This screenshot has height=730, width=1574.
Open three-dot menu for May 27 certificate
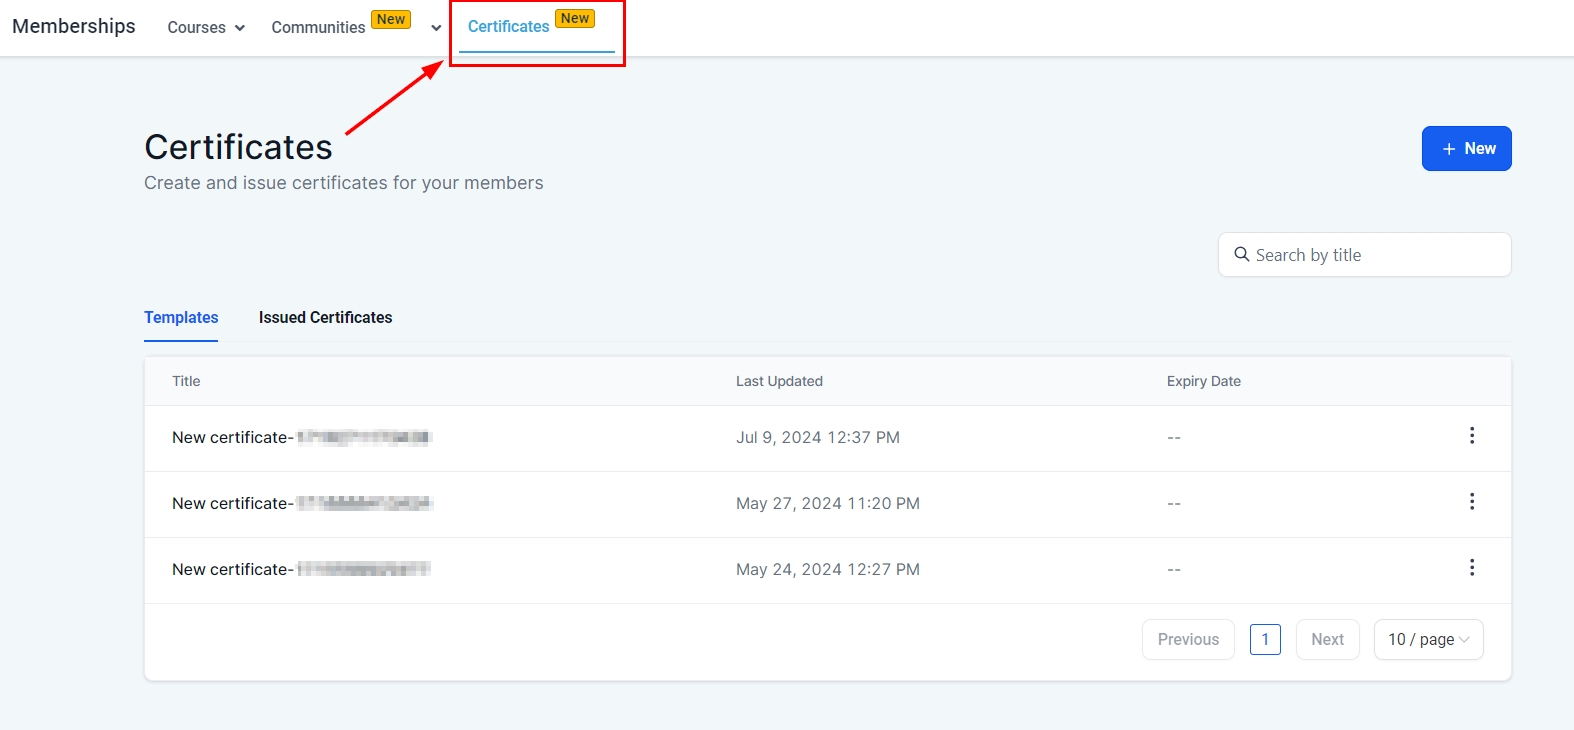click(1471, 502)
